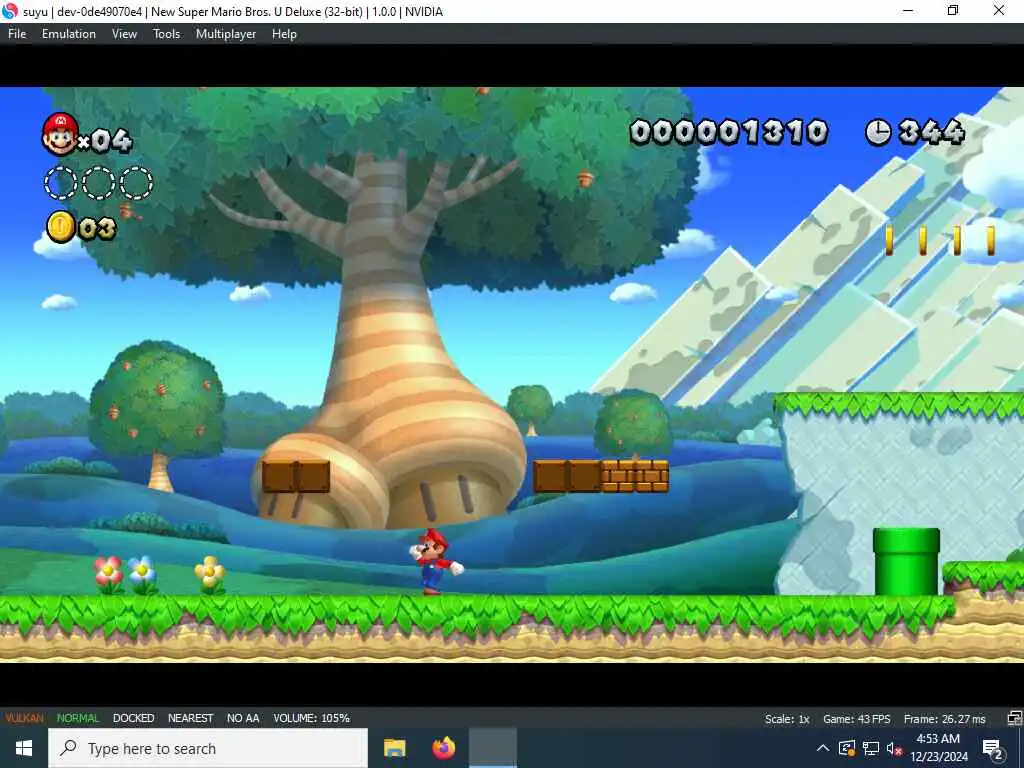The width and height of the screenshot is (1024, 768).
Task: Toggle the NORMAL GPU accuracy setting
Action: (78, 718)
